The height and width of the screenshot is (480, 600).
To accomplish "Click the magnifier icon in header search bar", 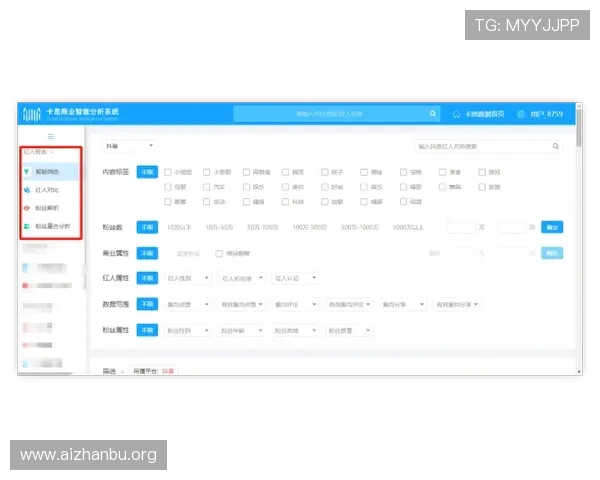I will pyautogui.click(x=432, y=114).
